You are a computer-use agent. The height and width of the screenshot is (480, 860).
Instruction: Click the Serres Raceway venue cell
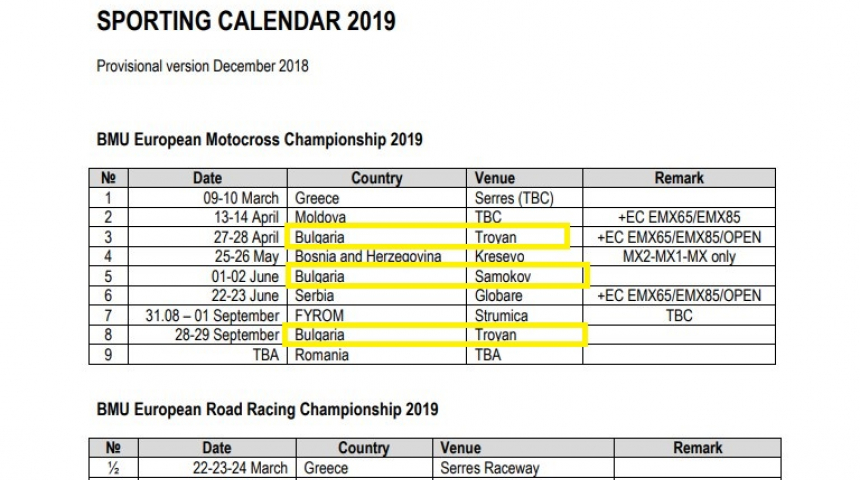pyautogui.click(x=489, y=468)
